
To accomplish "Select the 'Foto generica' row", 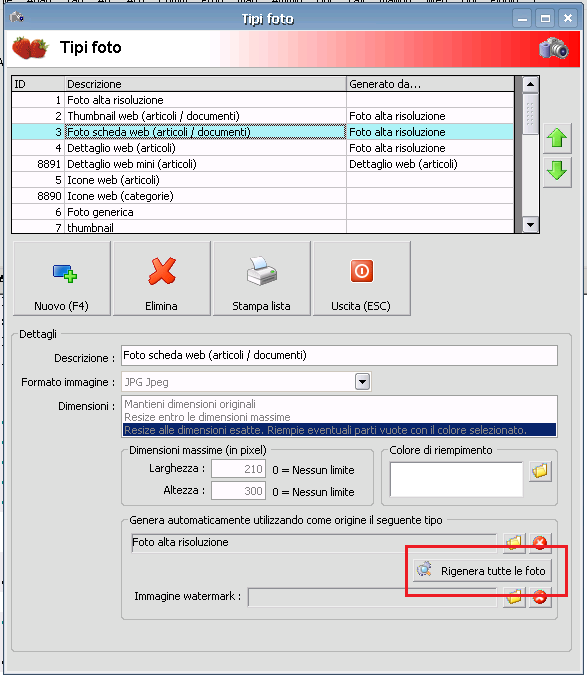I will tap(263, 212).
